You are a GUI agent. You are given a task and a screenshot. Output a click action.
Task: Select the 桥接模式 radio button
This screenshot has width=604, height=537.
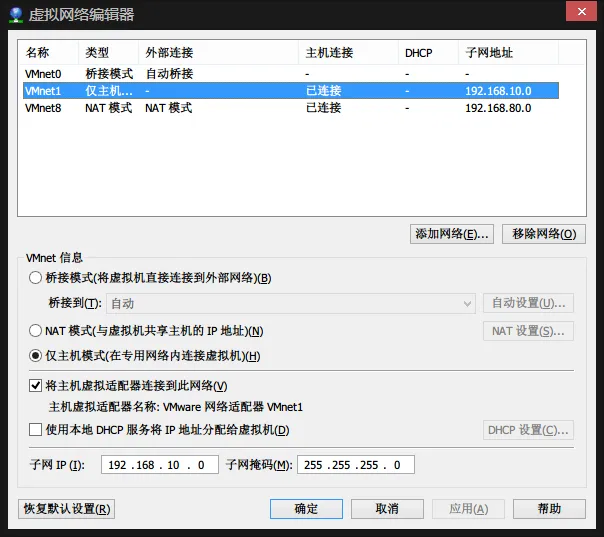coord(35,278)
